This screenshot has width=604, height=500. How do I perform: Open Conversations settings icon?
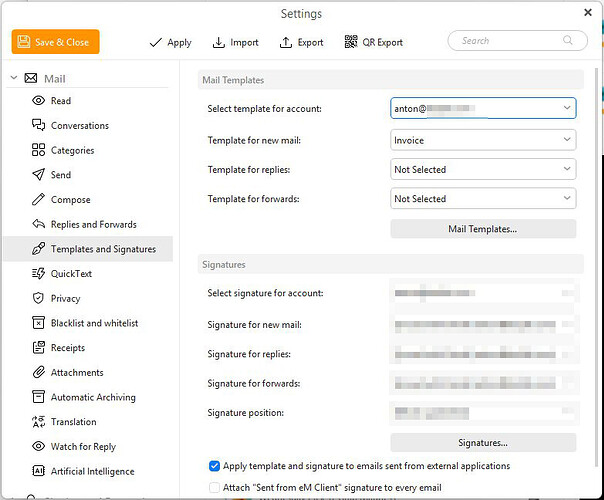[39, 126]
